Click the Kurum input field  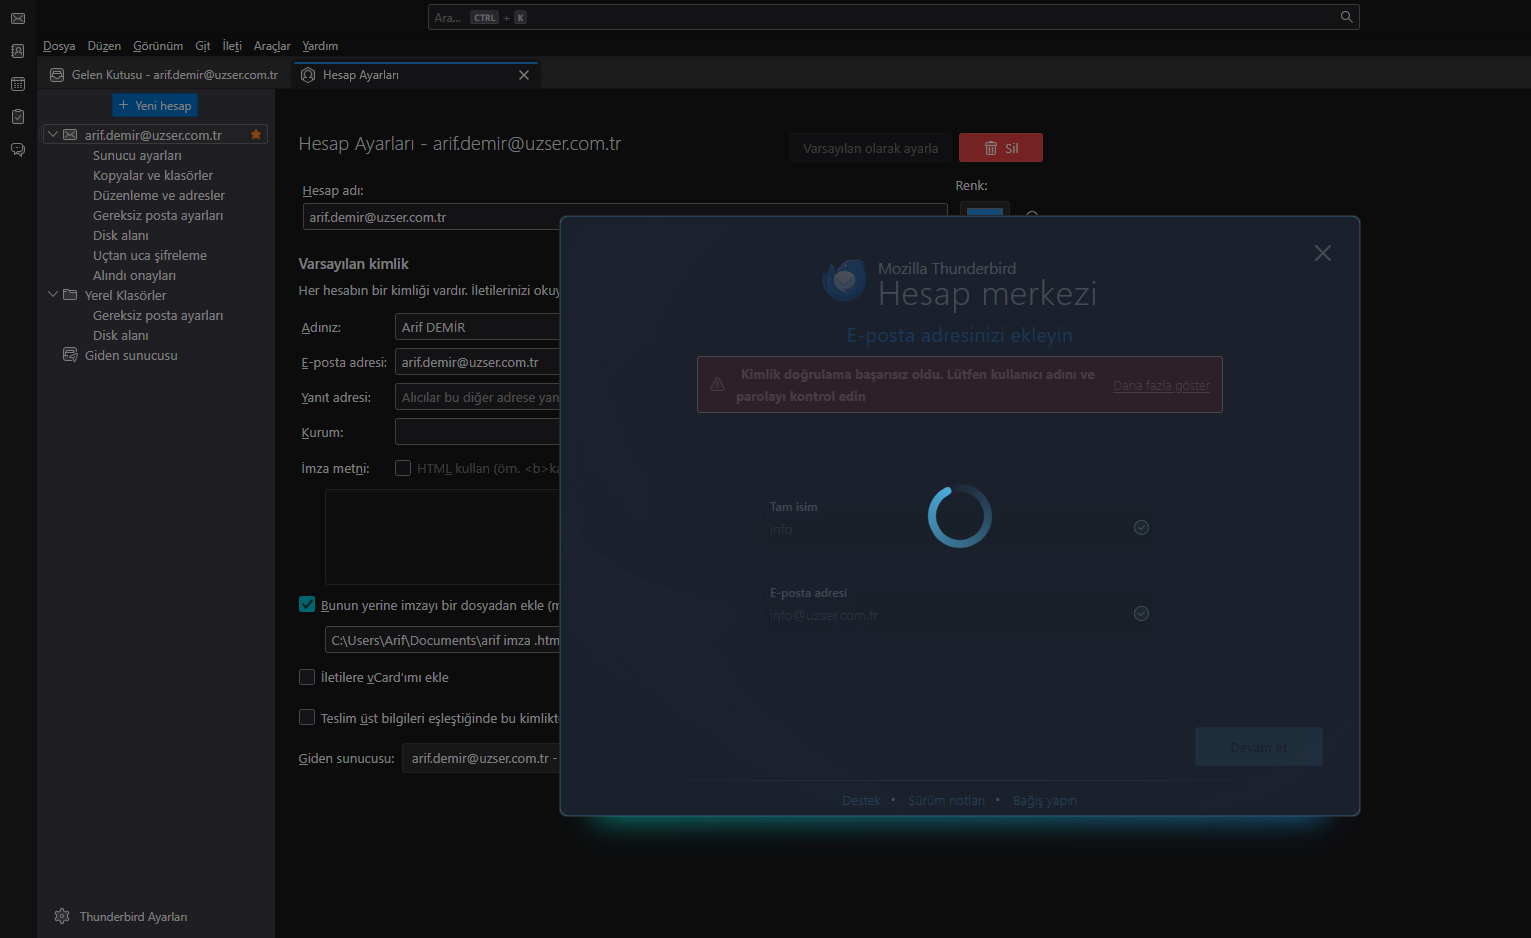[477, 432]
